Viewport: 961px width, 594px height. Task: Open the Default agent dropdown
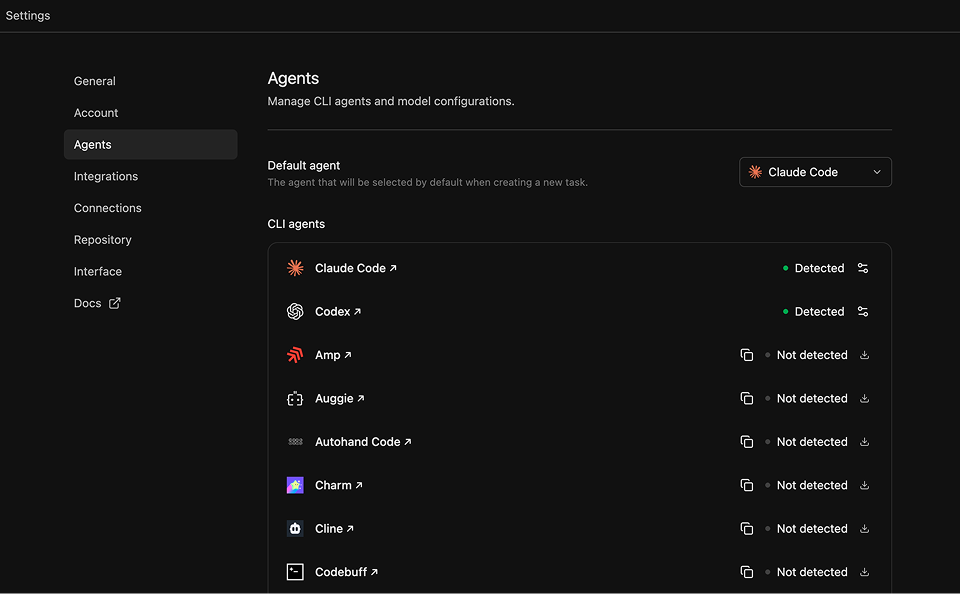click(815, 172)
